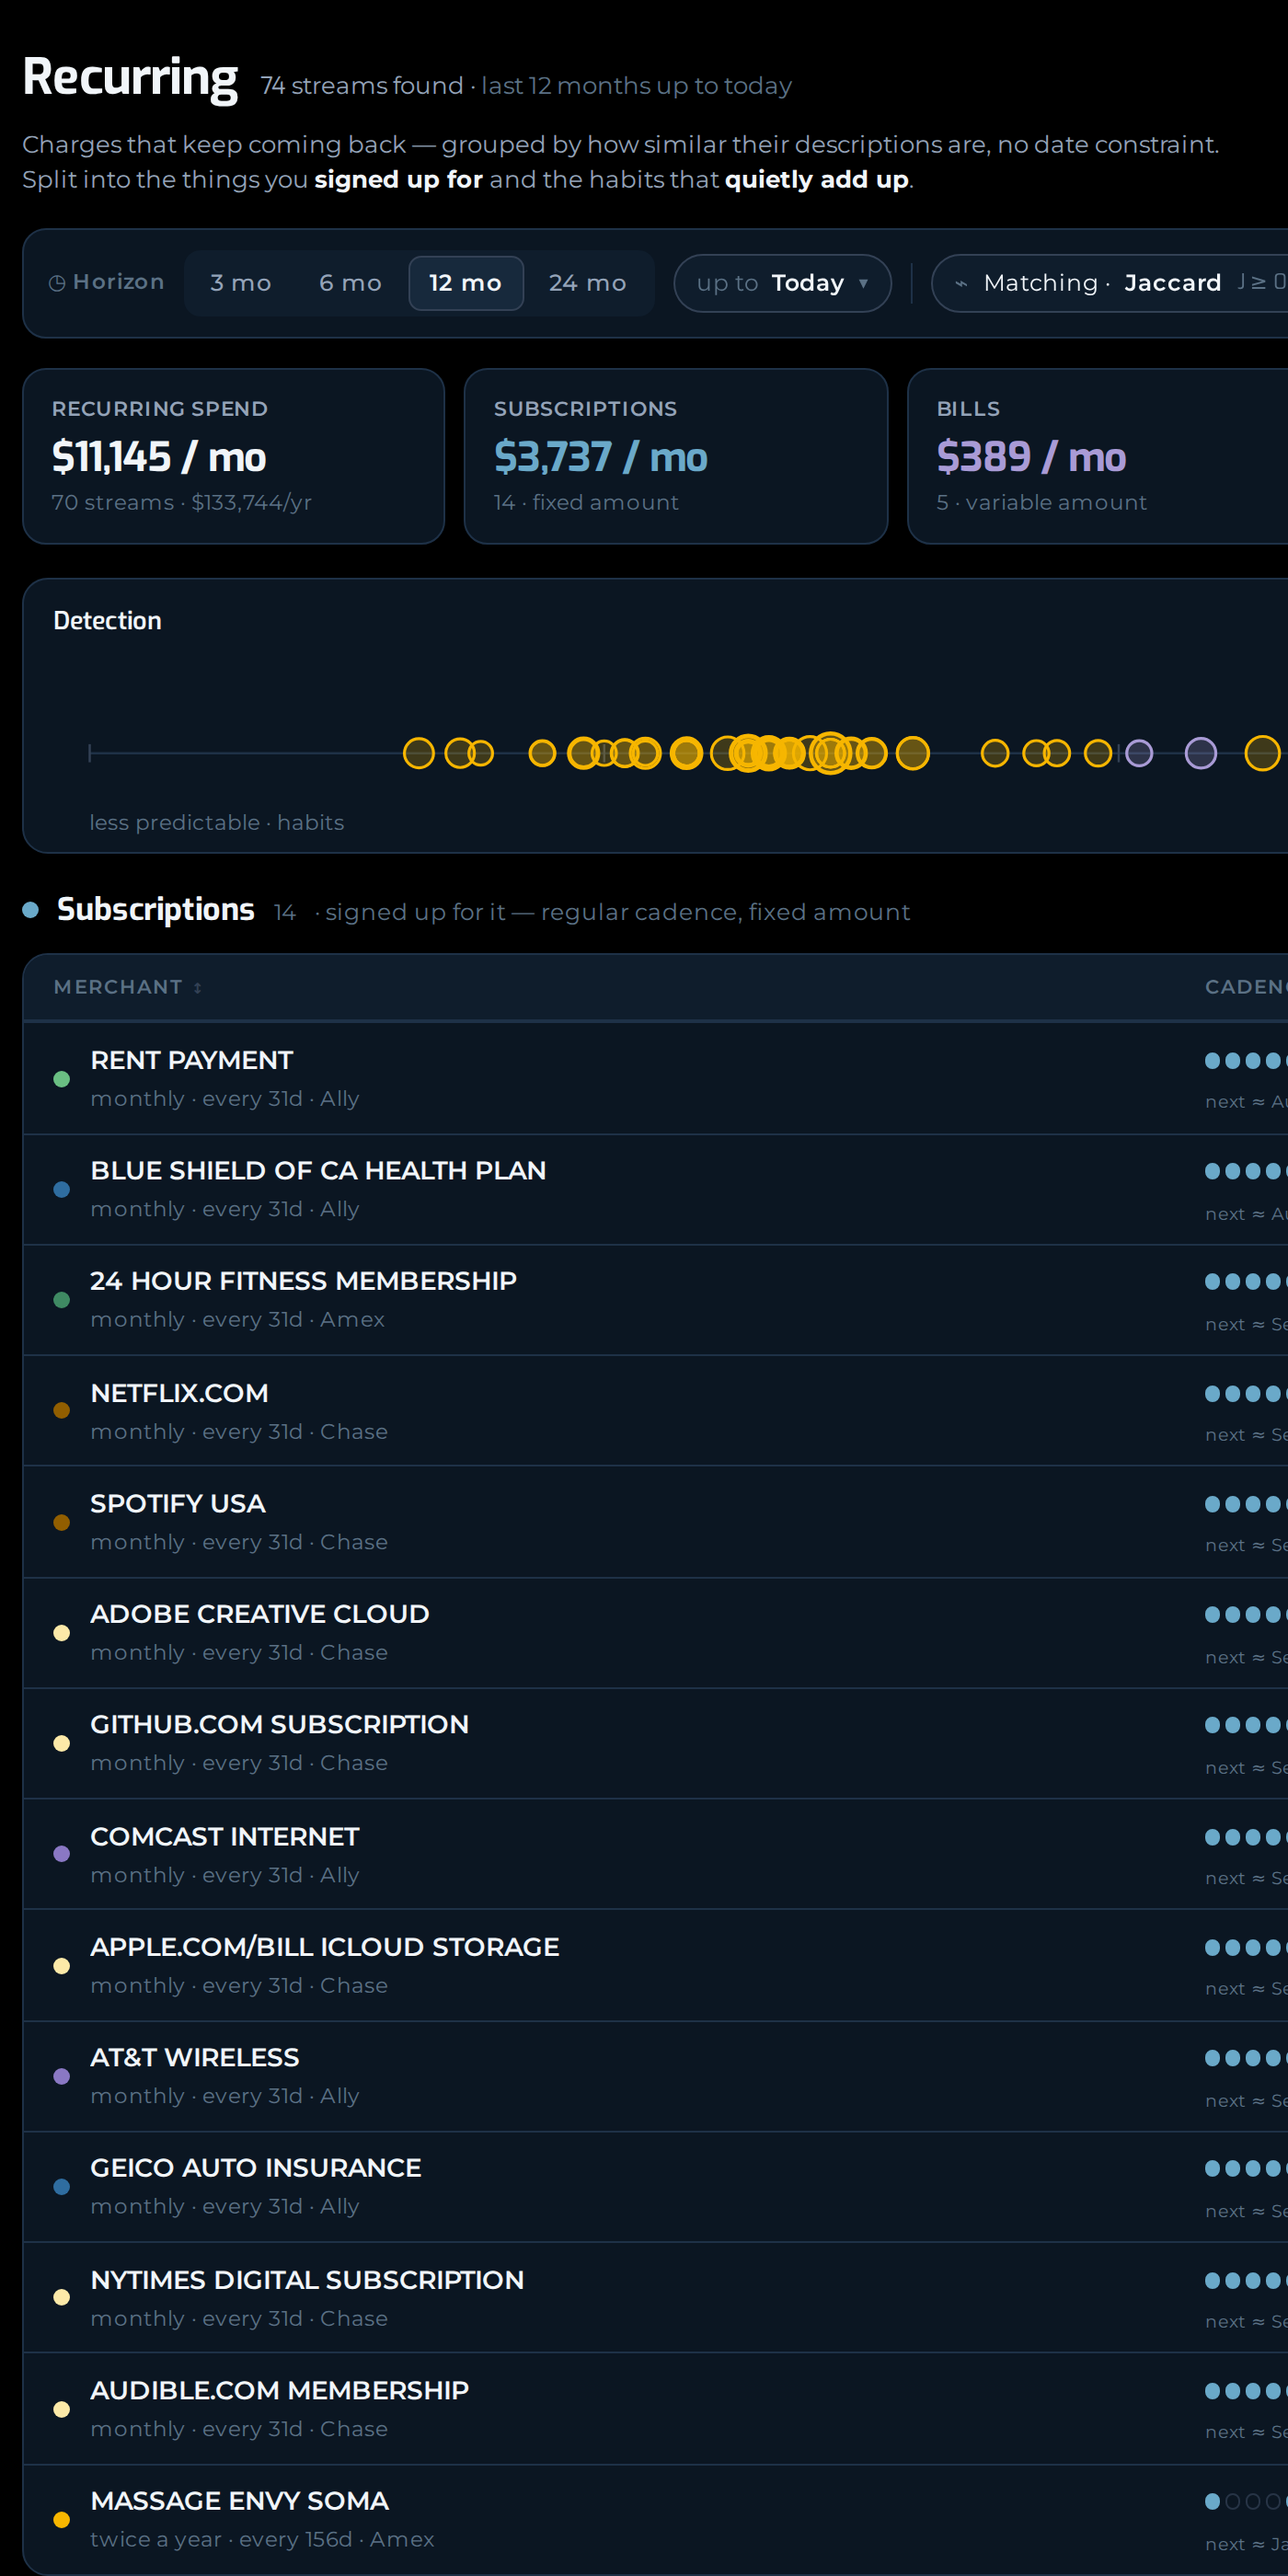Click the 24 HOUR FITNESS MEMBERSHIP row
1288x2576 pixels.
tap(655, 1299)
